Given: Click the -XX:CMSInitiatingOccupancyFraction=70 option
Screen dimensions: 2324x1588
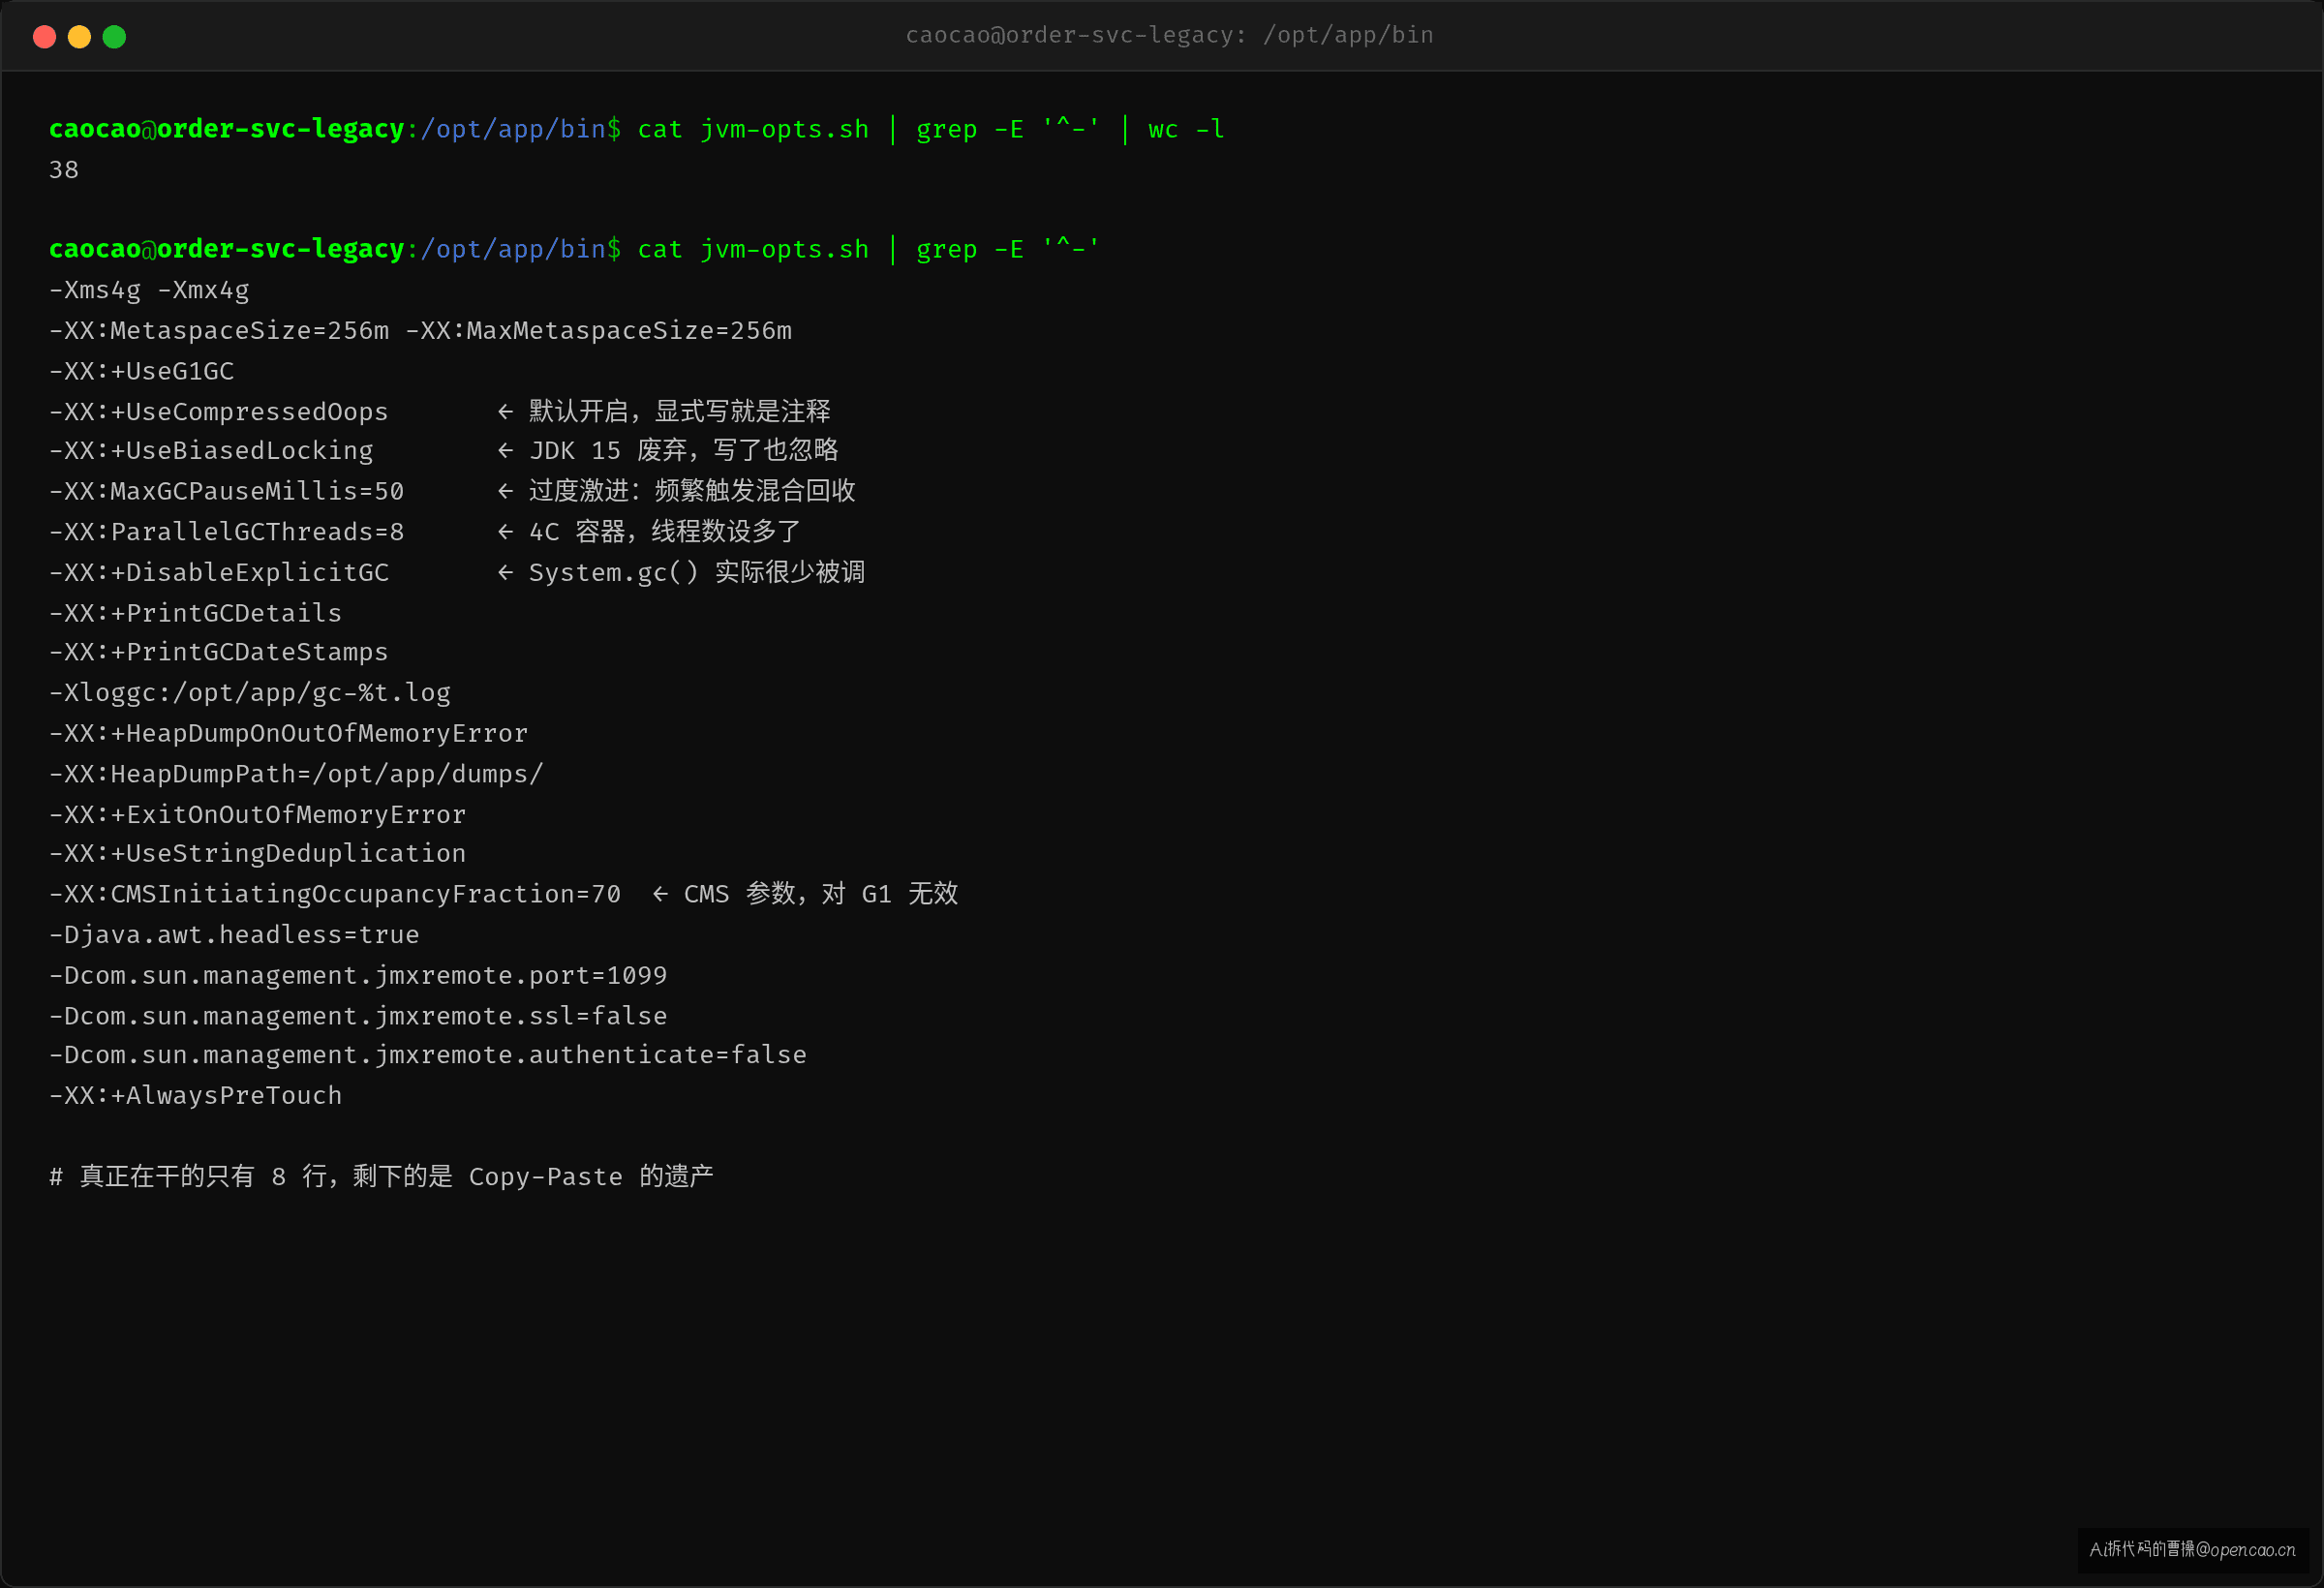Looking at the screenshot, I should pos(335,894).
